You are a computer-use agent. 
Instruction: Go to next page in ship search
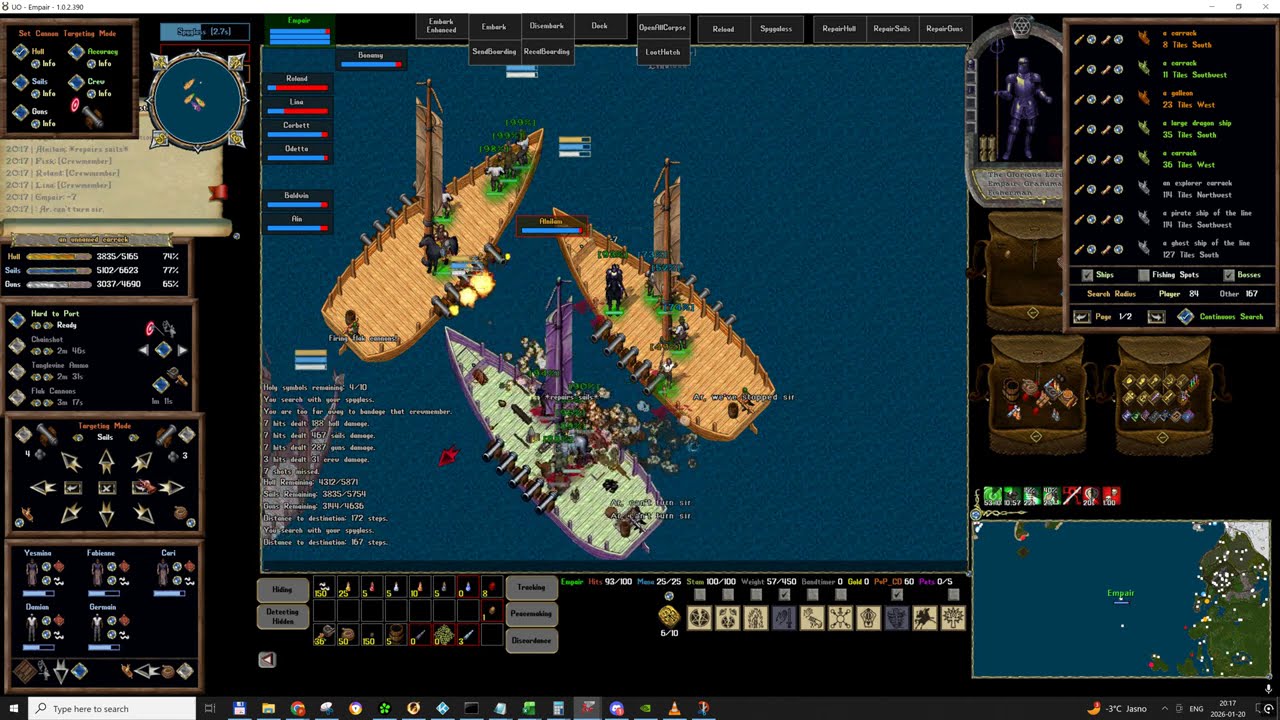click(x=1156, y=317)
